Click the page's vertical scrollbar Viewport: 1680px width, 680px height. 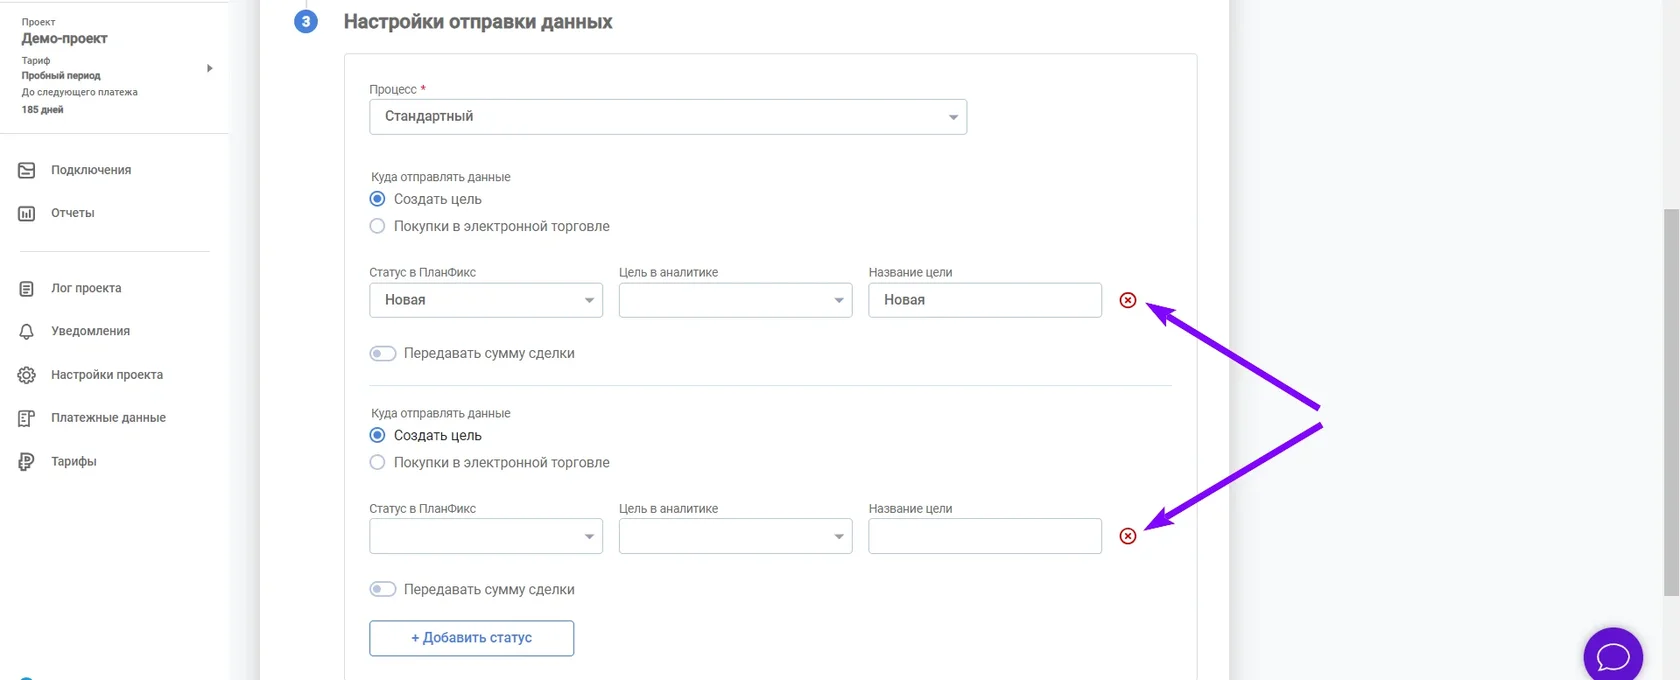click(1671, 400)
